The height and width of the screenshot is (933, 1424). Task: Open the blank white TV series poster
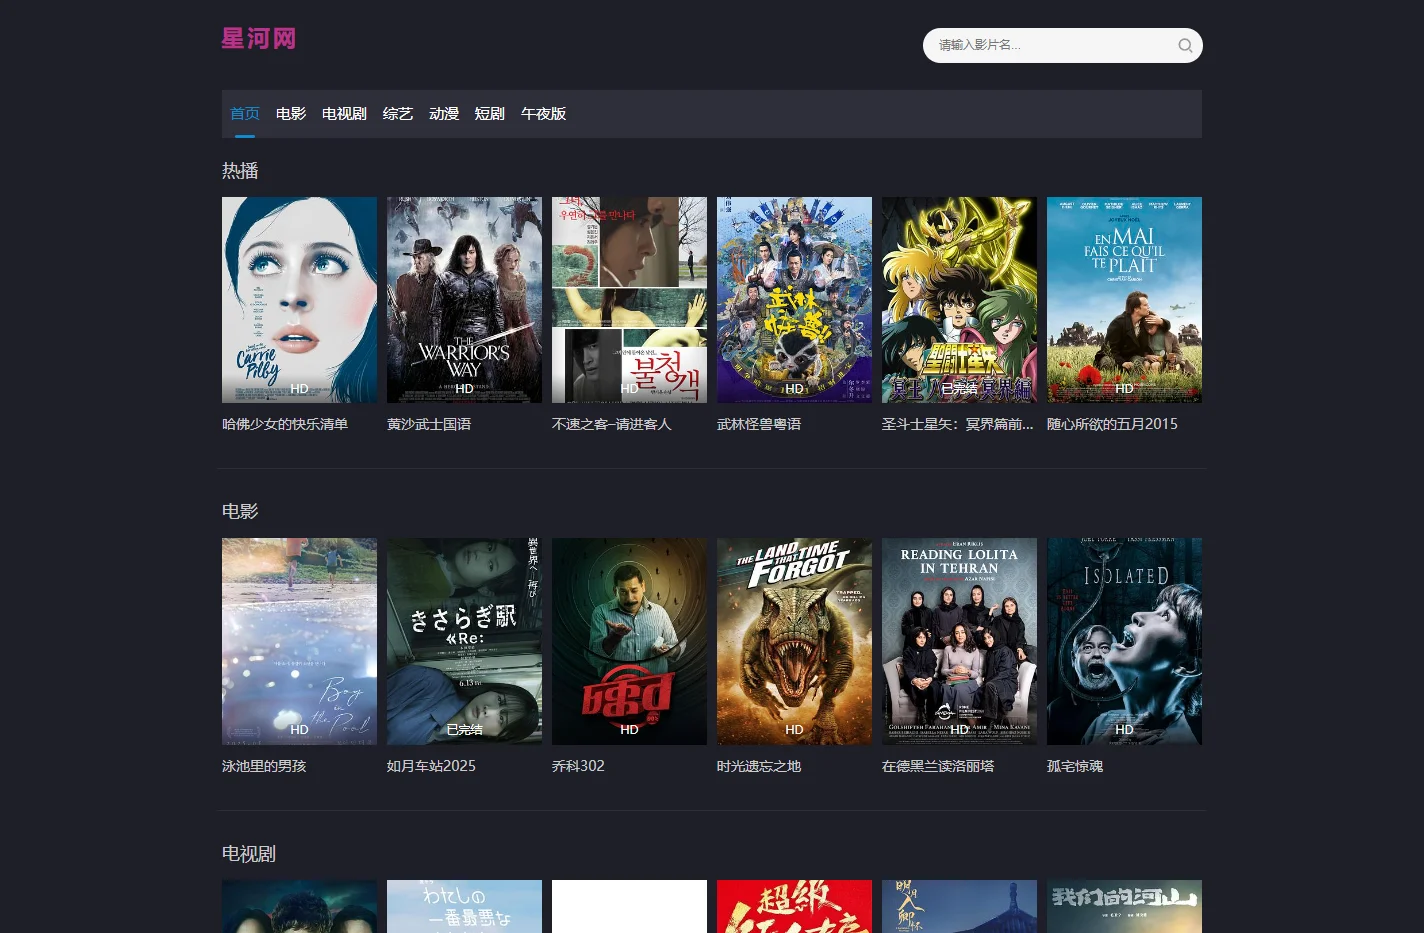pyautogui.click(x=629, y=906)
